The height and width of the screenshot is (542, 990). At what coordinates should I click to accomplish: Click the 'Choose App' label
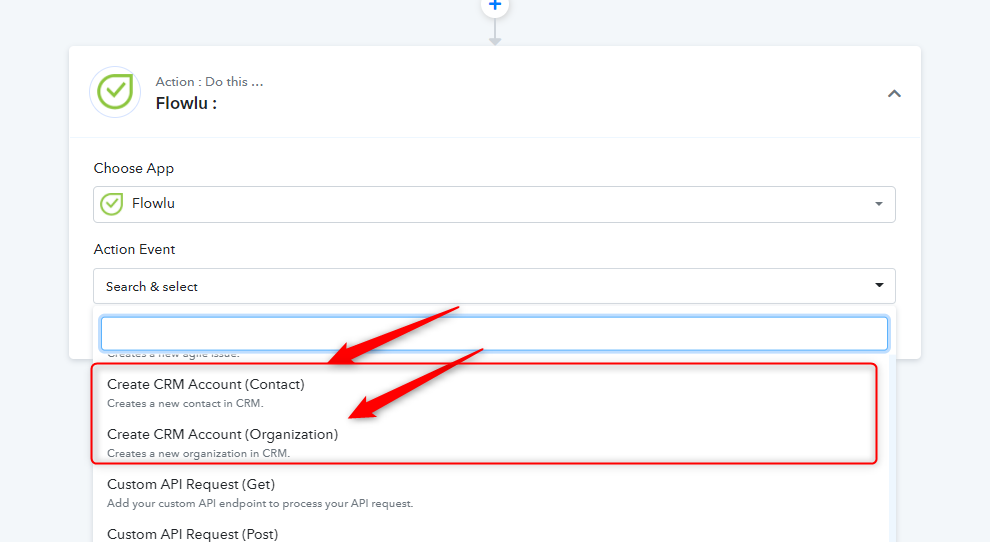click(x=134, y=168)
